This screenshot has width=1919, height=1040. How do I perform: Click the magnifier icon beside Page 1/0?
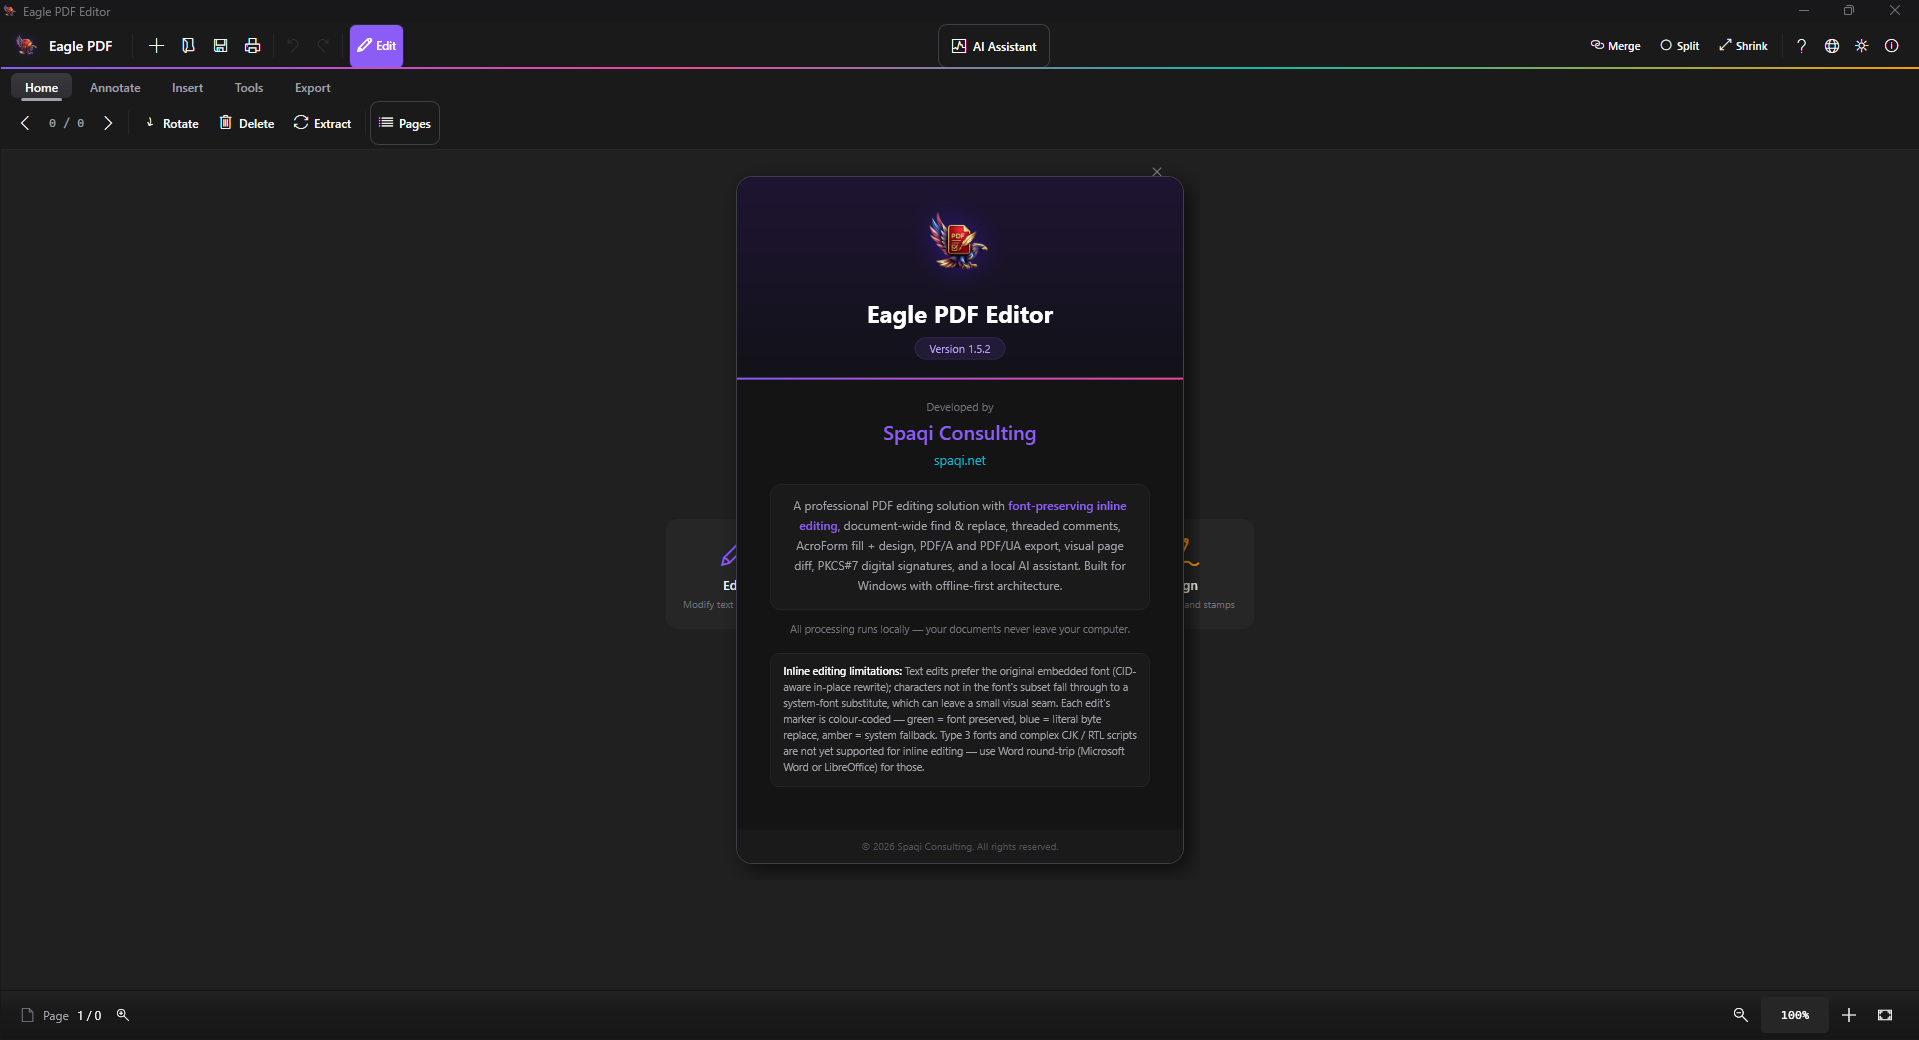tap(123, 1015)
